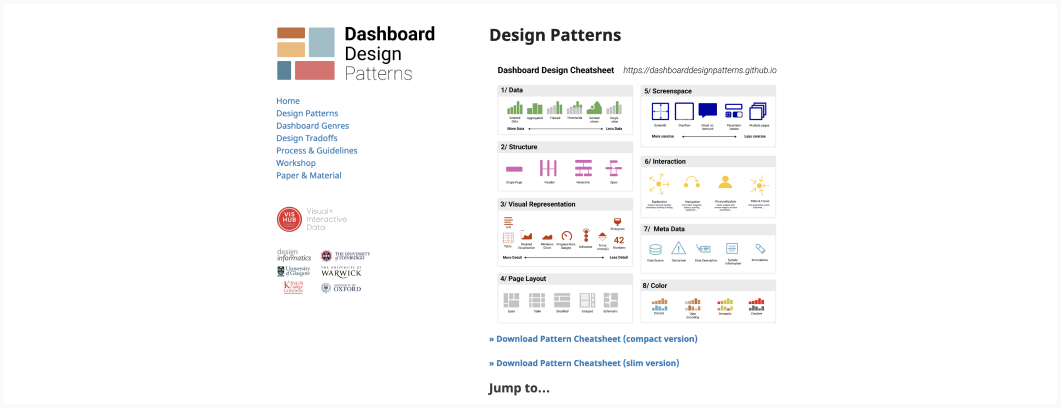Click the Dashboard Design Cheatsheet image
The height and width of the screenshot is (408, 1061).
(x=637, y=195)
